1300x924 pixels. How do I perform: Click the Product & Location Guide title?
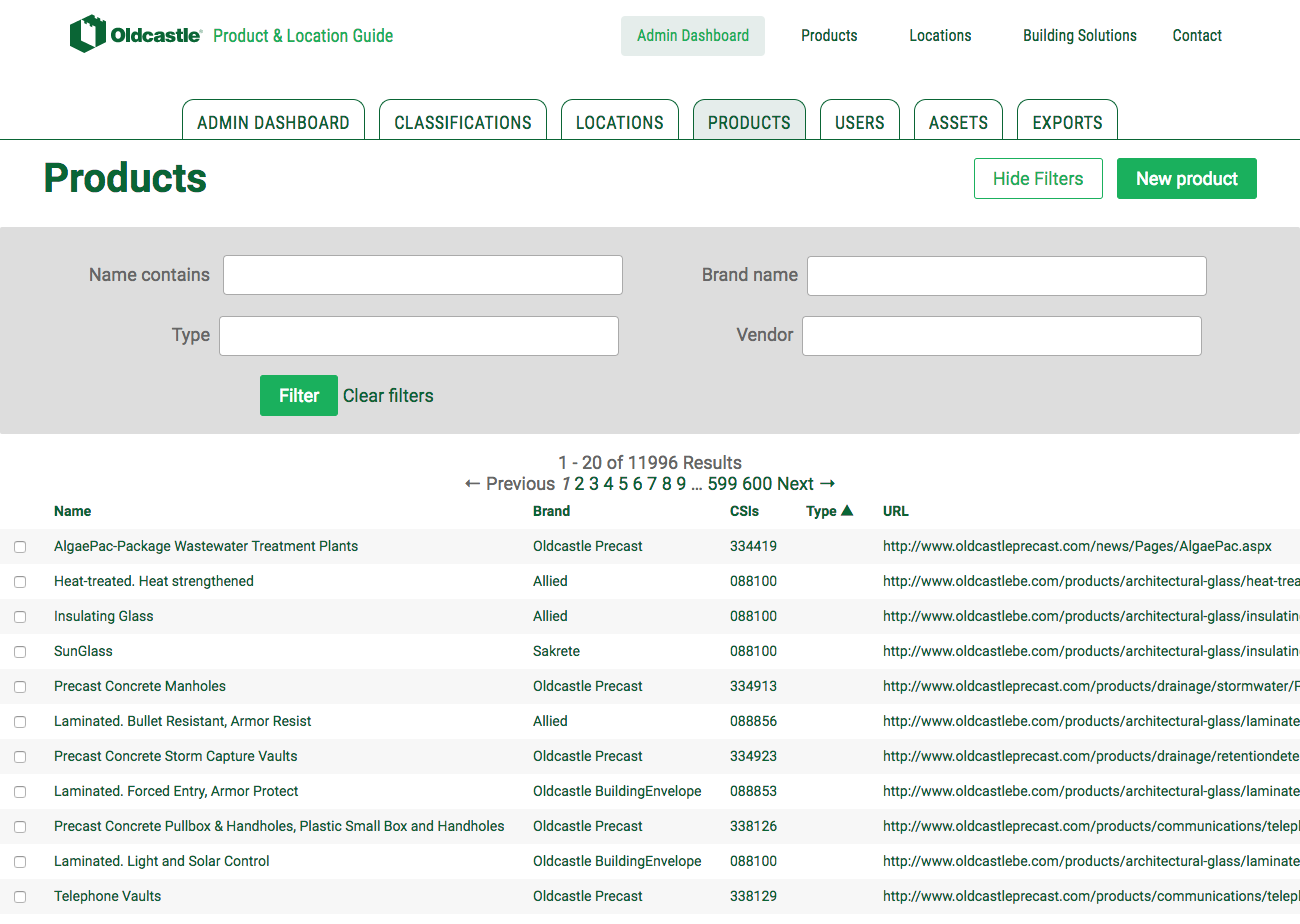click(303, 36)
